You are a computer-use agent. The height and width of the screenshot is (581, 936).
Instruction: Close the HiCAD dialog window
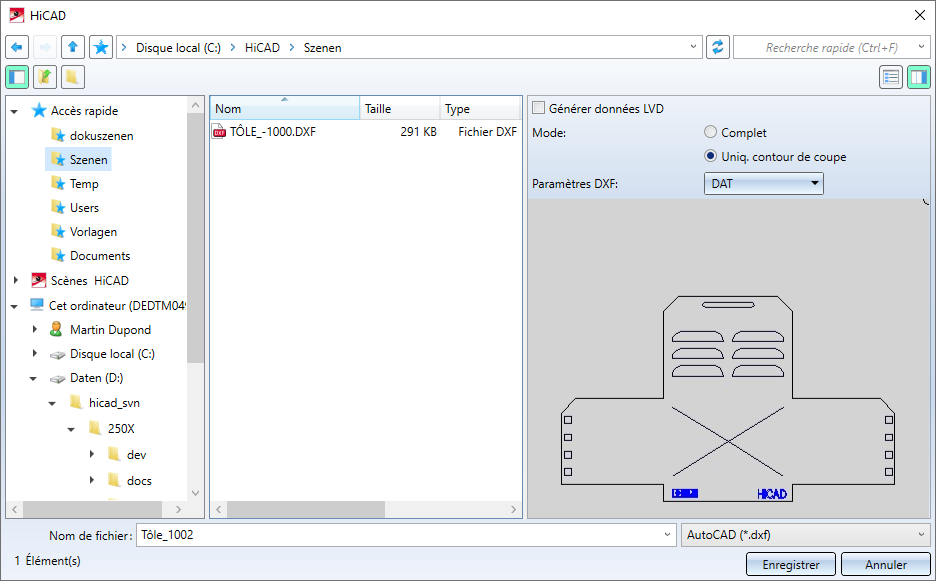point(920,16)
